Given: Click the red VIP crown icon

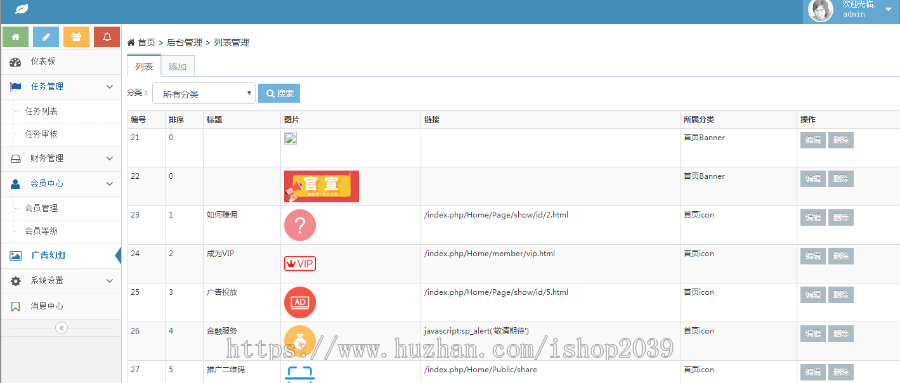Looking at the screenshot, I should click(300, 264).
